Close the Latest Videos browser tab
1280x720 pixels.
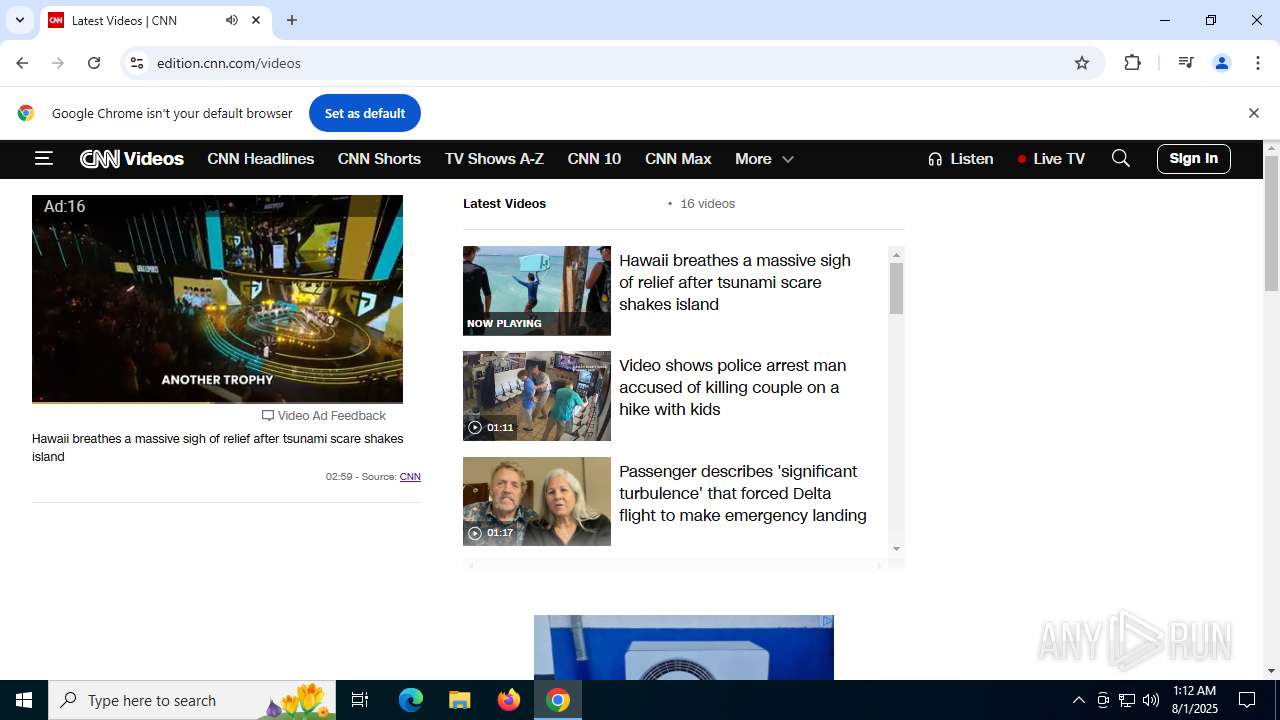[256, 20]
